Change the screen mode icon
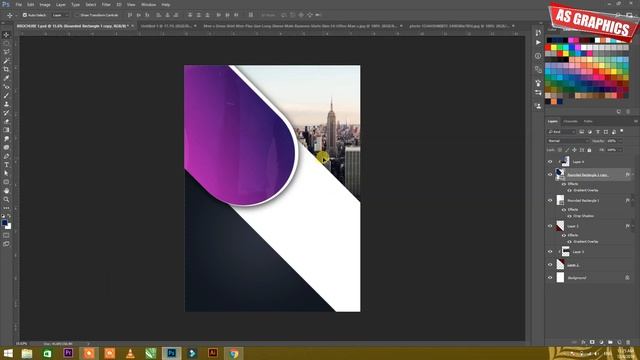Screen dimensions: 640x360 click(x=6, y=244)
